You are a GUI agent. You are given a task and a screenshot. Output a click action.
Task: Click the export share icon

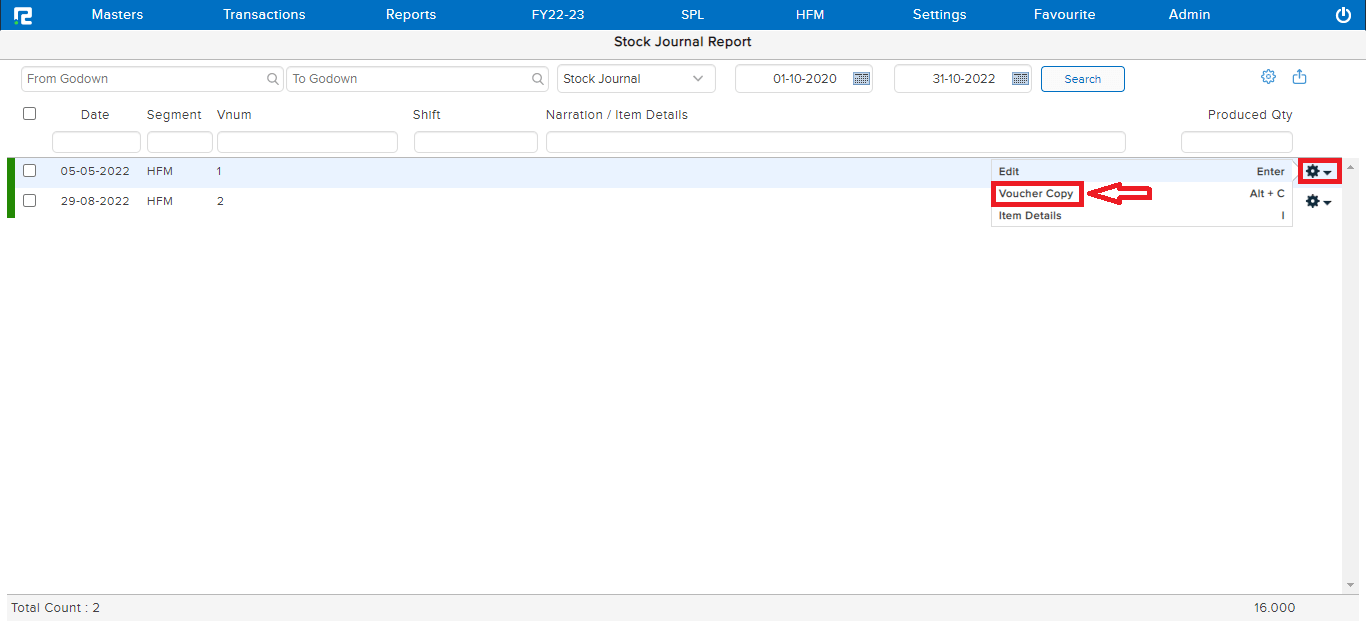tap(1300, 77)
